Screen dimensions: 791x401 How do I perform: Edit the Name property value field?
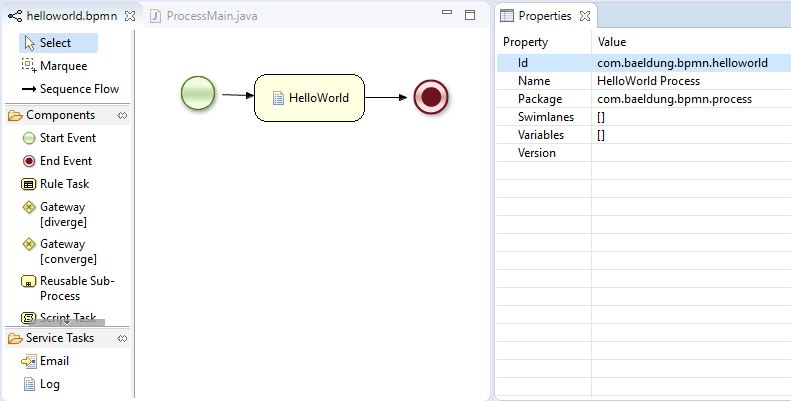[x=690, y=81]
